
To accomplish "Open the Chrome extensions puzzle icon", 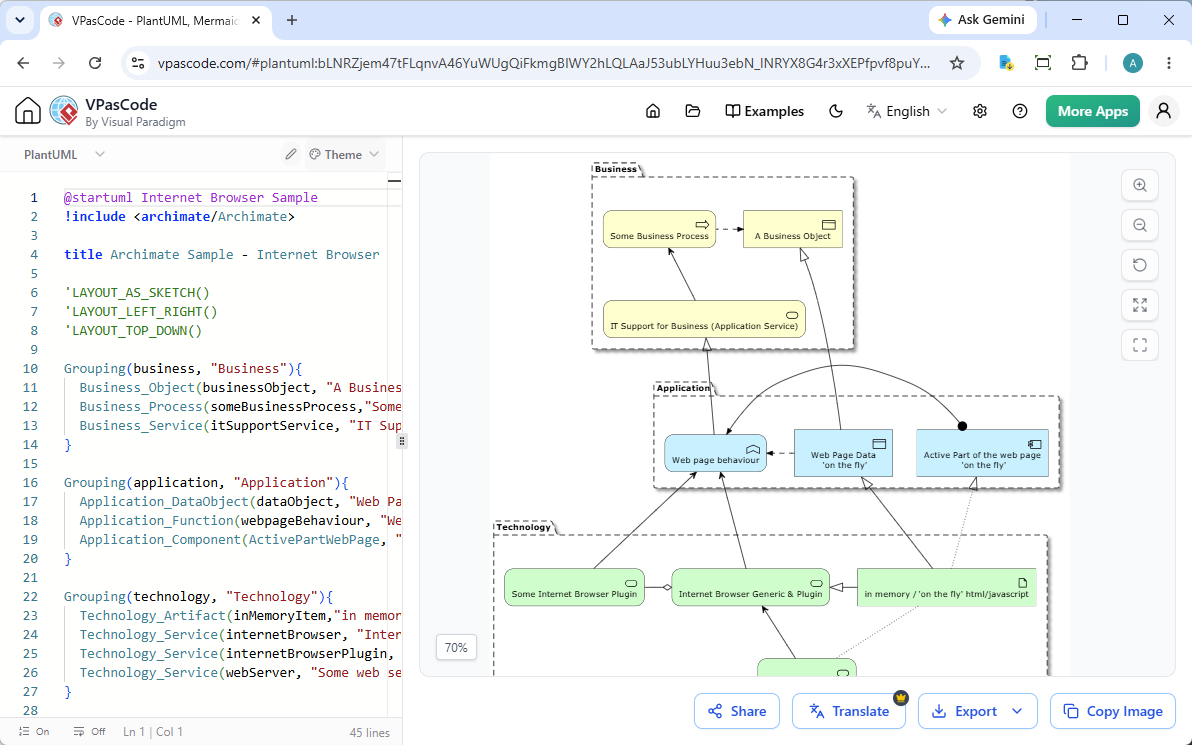I will [1079, 63].
